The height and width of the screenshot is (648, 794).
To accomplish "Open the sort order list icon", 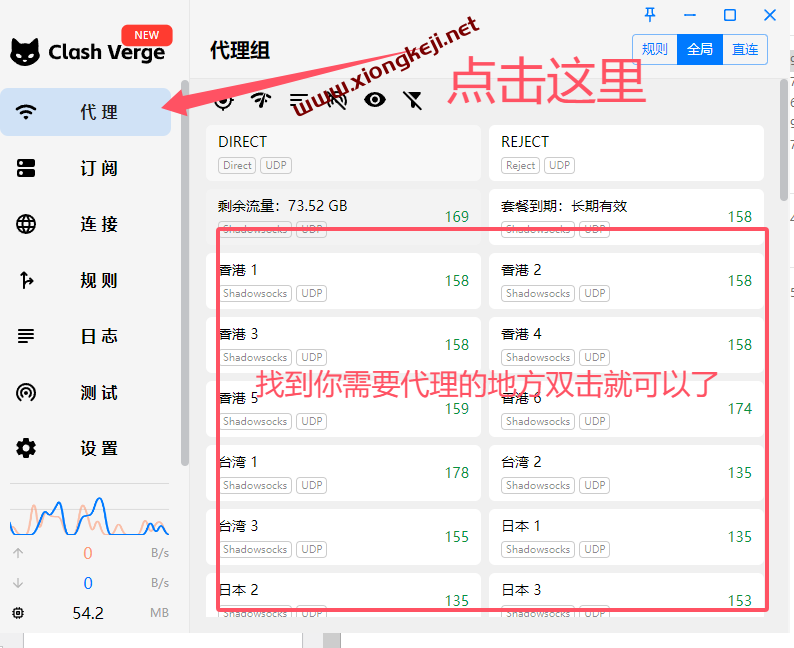I will tap(299, 99).
